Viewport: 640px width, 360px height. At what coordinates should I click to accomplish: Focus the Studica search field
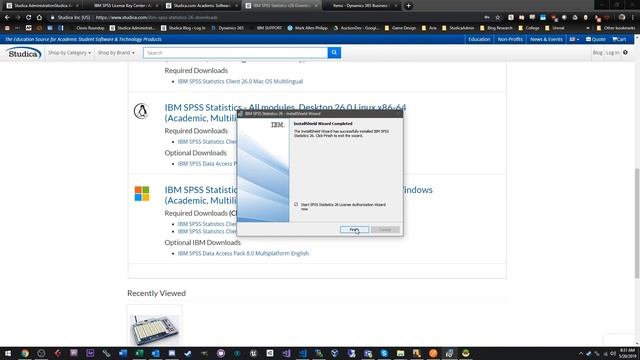click(236, 53)
